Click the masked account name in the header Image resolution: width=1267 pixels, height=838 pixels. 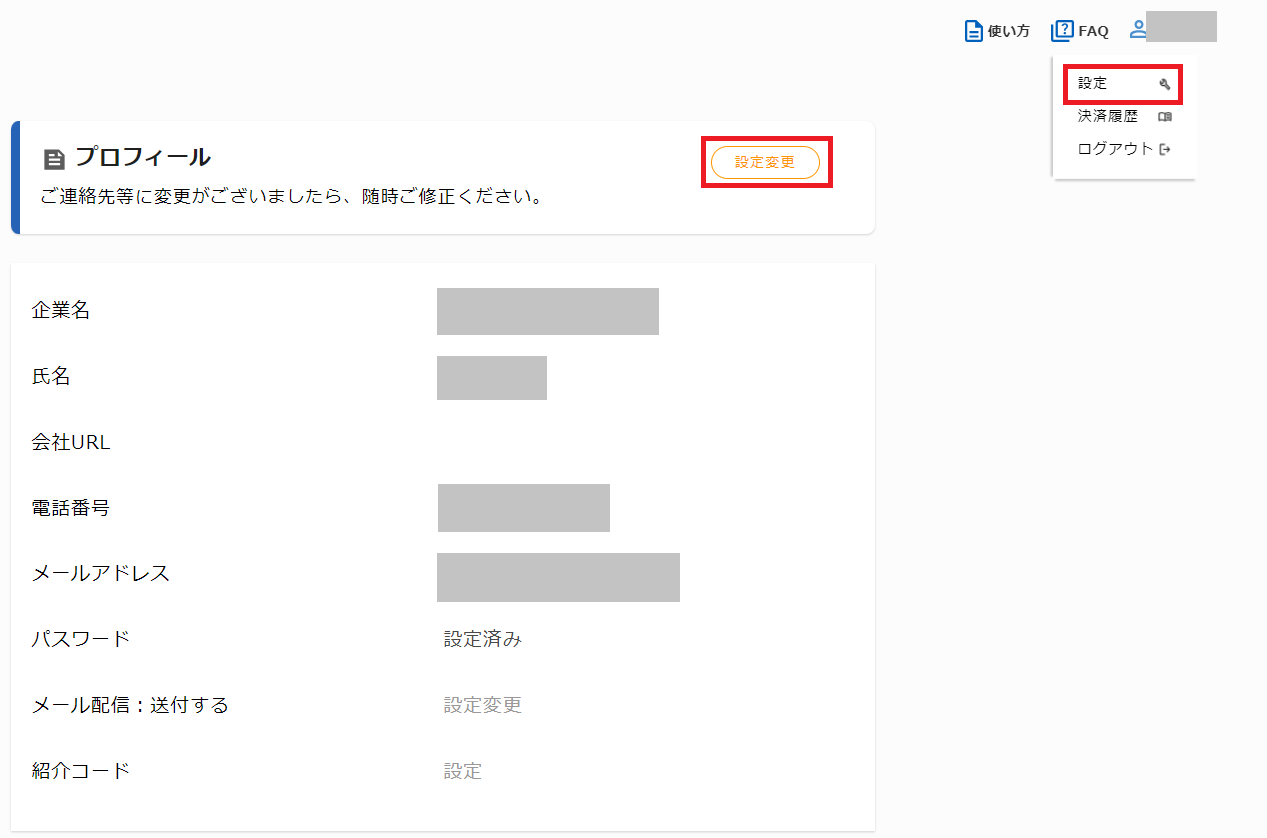pos(1184,27)
